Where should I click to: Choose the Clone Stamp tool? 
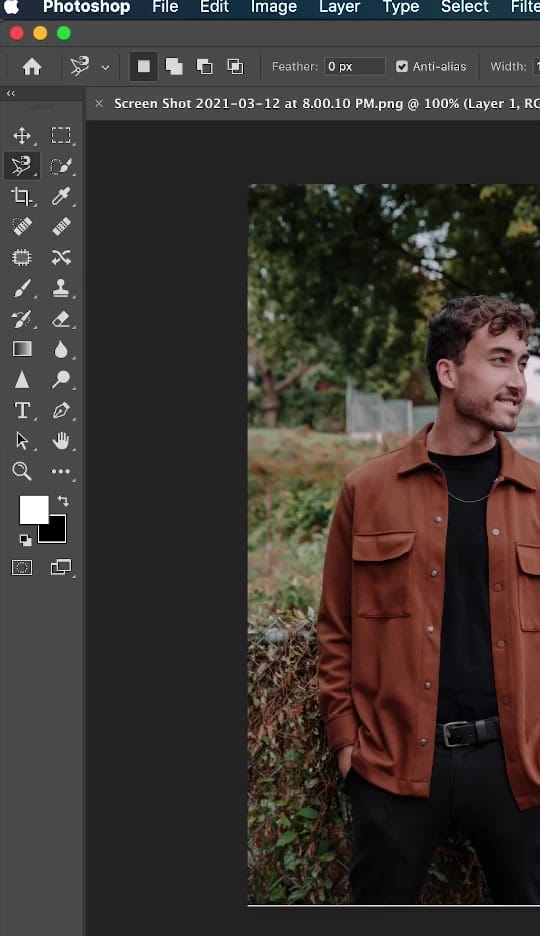point(61,288)
